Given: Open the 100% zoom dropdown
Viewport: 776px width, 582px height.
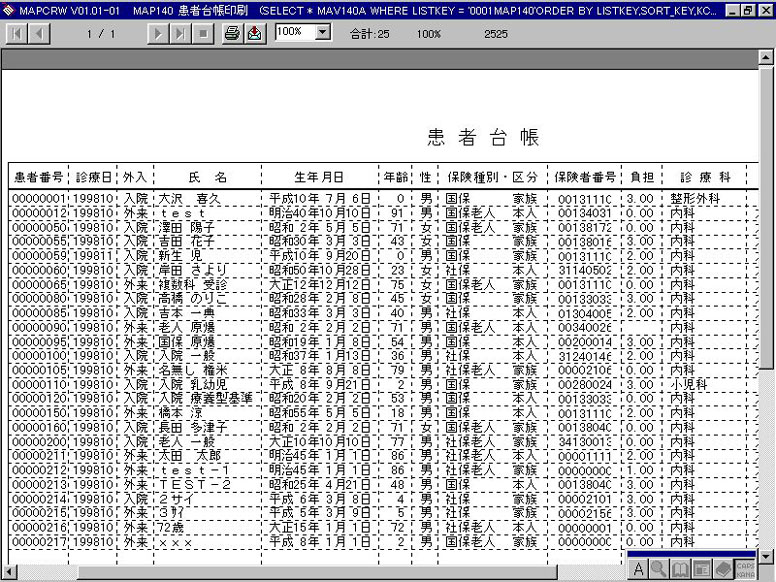Looking at the screenshot, I should 322,32.
